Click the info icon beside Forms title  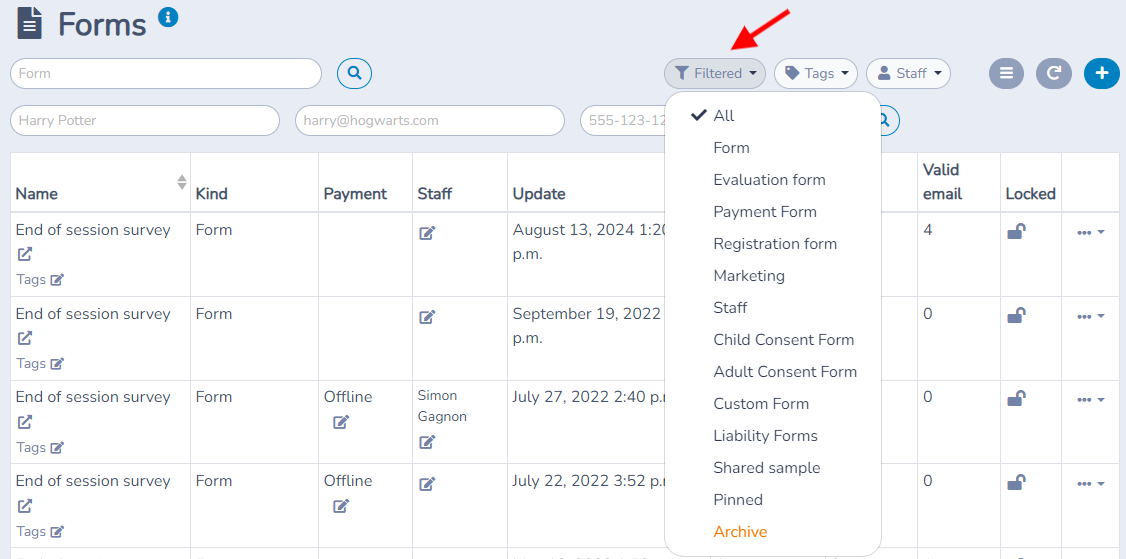[168, 17]
